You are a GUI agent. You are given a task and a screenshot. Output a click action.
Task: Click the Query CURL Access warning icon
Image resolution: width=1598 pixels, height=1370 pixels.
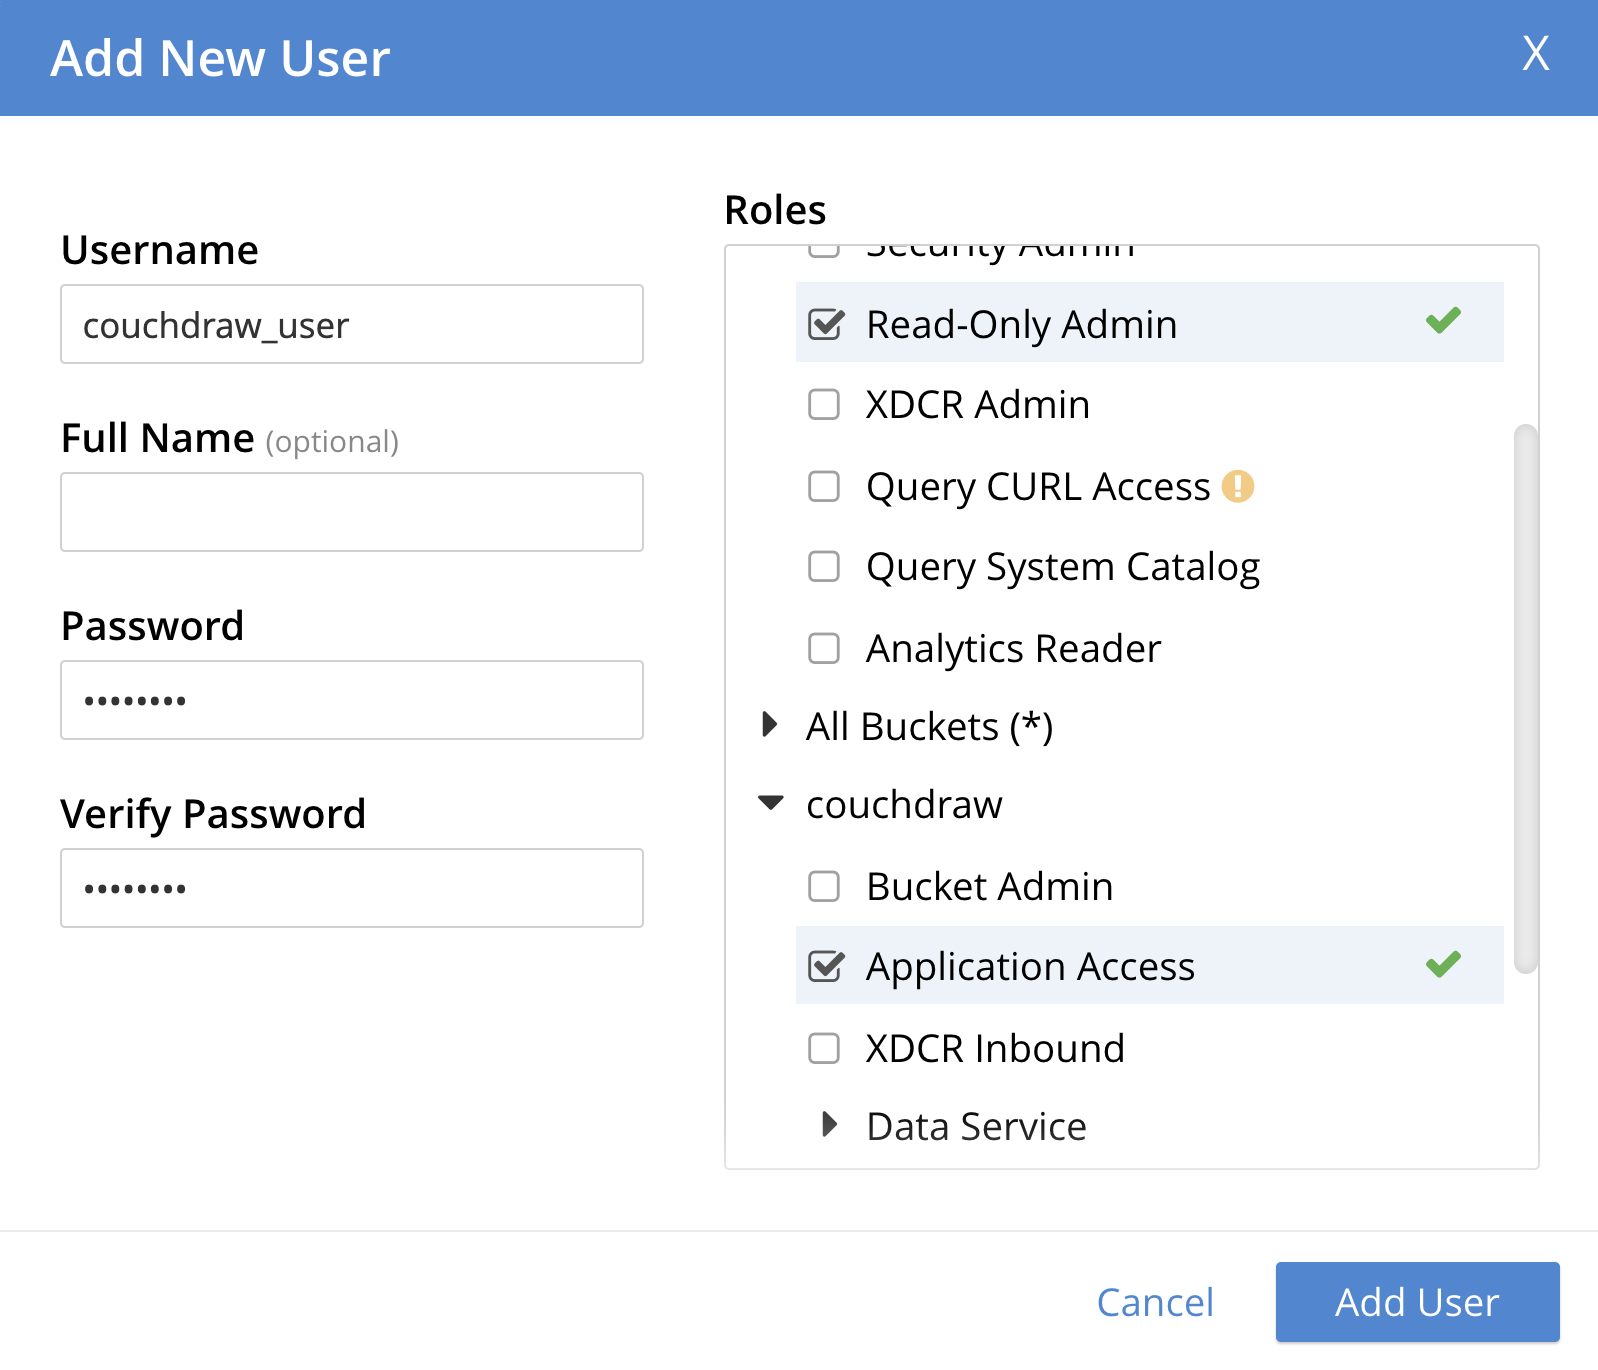(x=1238, y=486)
